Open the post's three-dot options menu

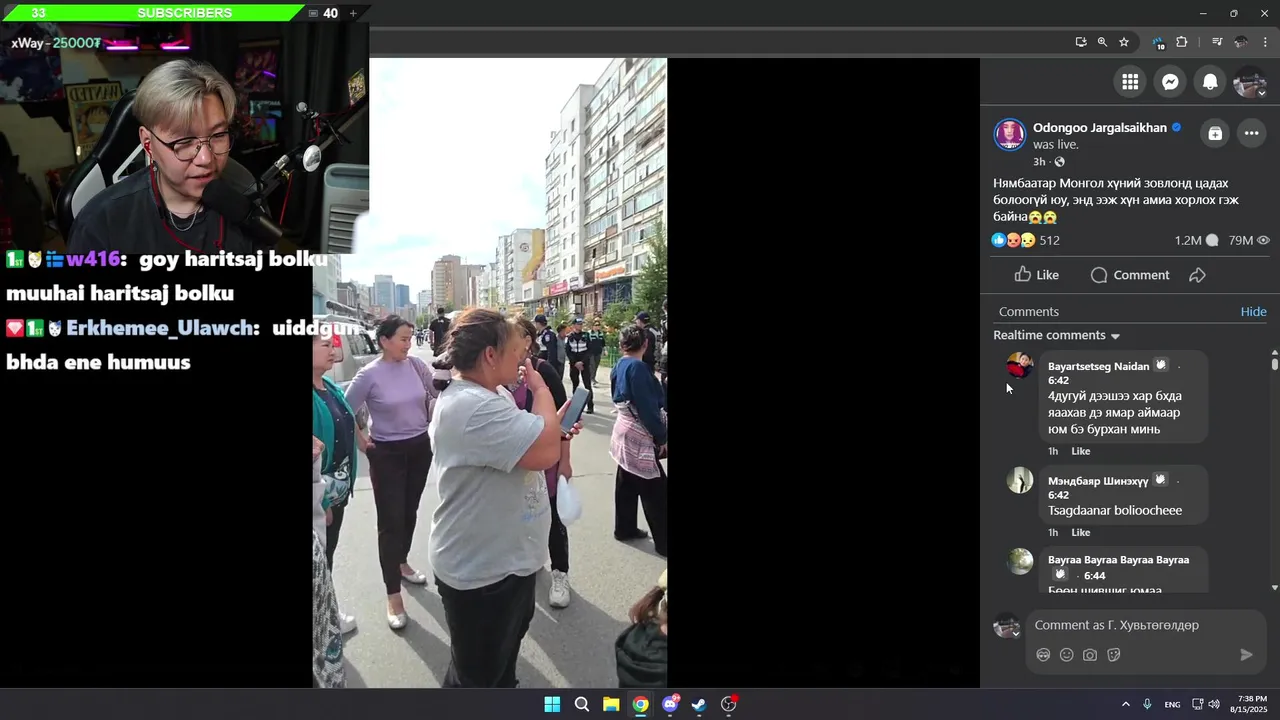1251,133
